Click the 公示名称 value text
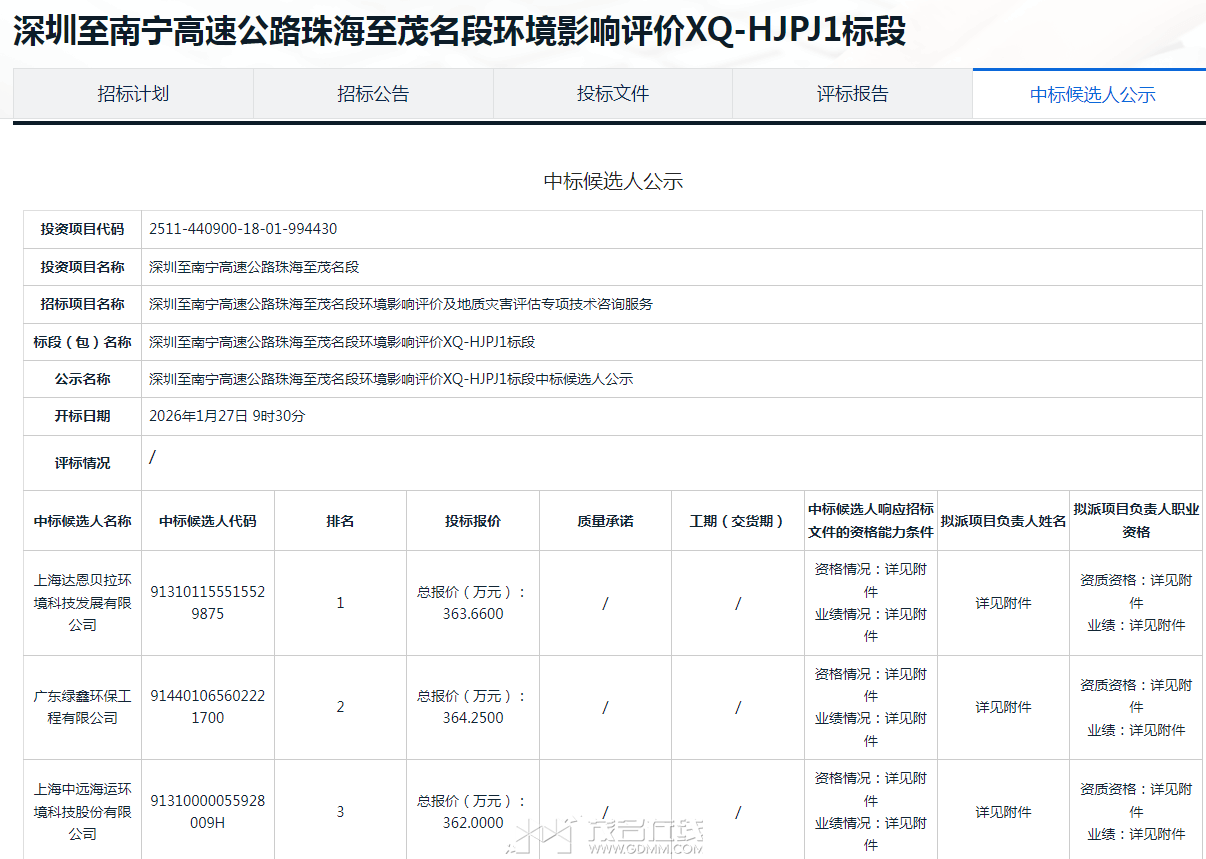This screenshot has height=859, width=1206. click(x=390, y=379)
